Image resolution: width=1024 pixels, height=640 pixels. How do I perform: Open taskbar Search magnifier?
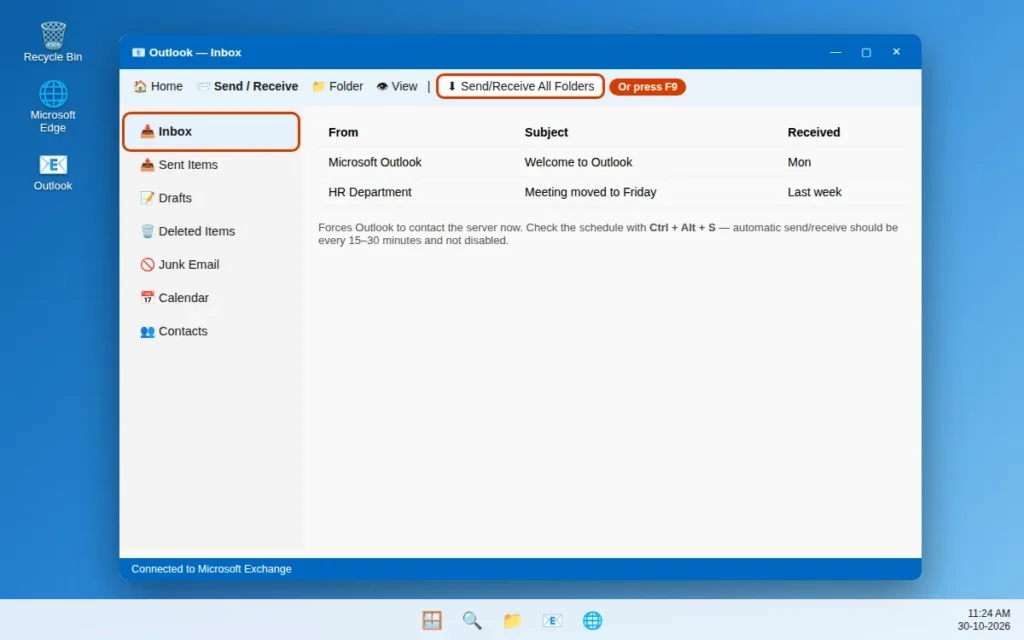coord(472,620)
